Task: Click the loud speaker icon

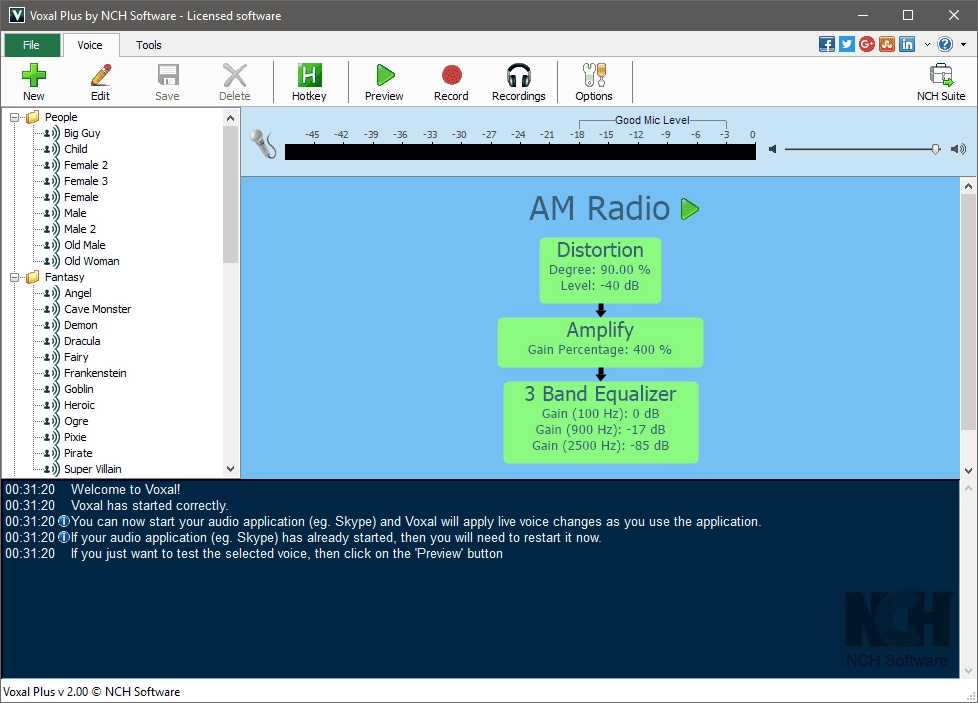Action: pyautogui.click(x=958, y=149)
